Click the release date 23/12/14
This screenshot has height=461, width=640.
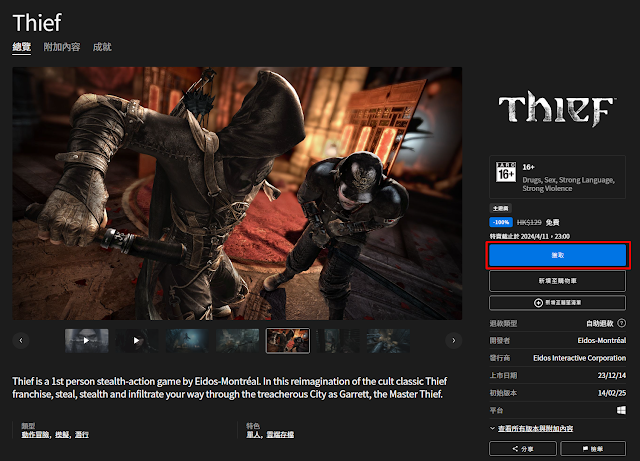611,375
